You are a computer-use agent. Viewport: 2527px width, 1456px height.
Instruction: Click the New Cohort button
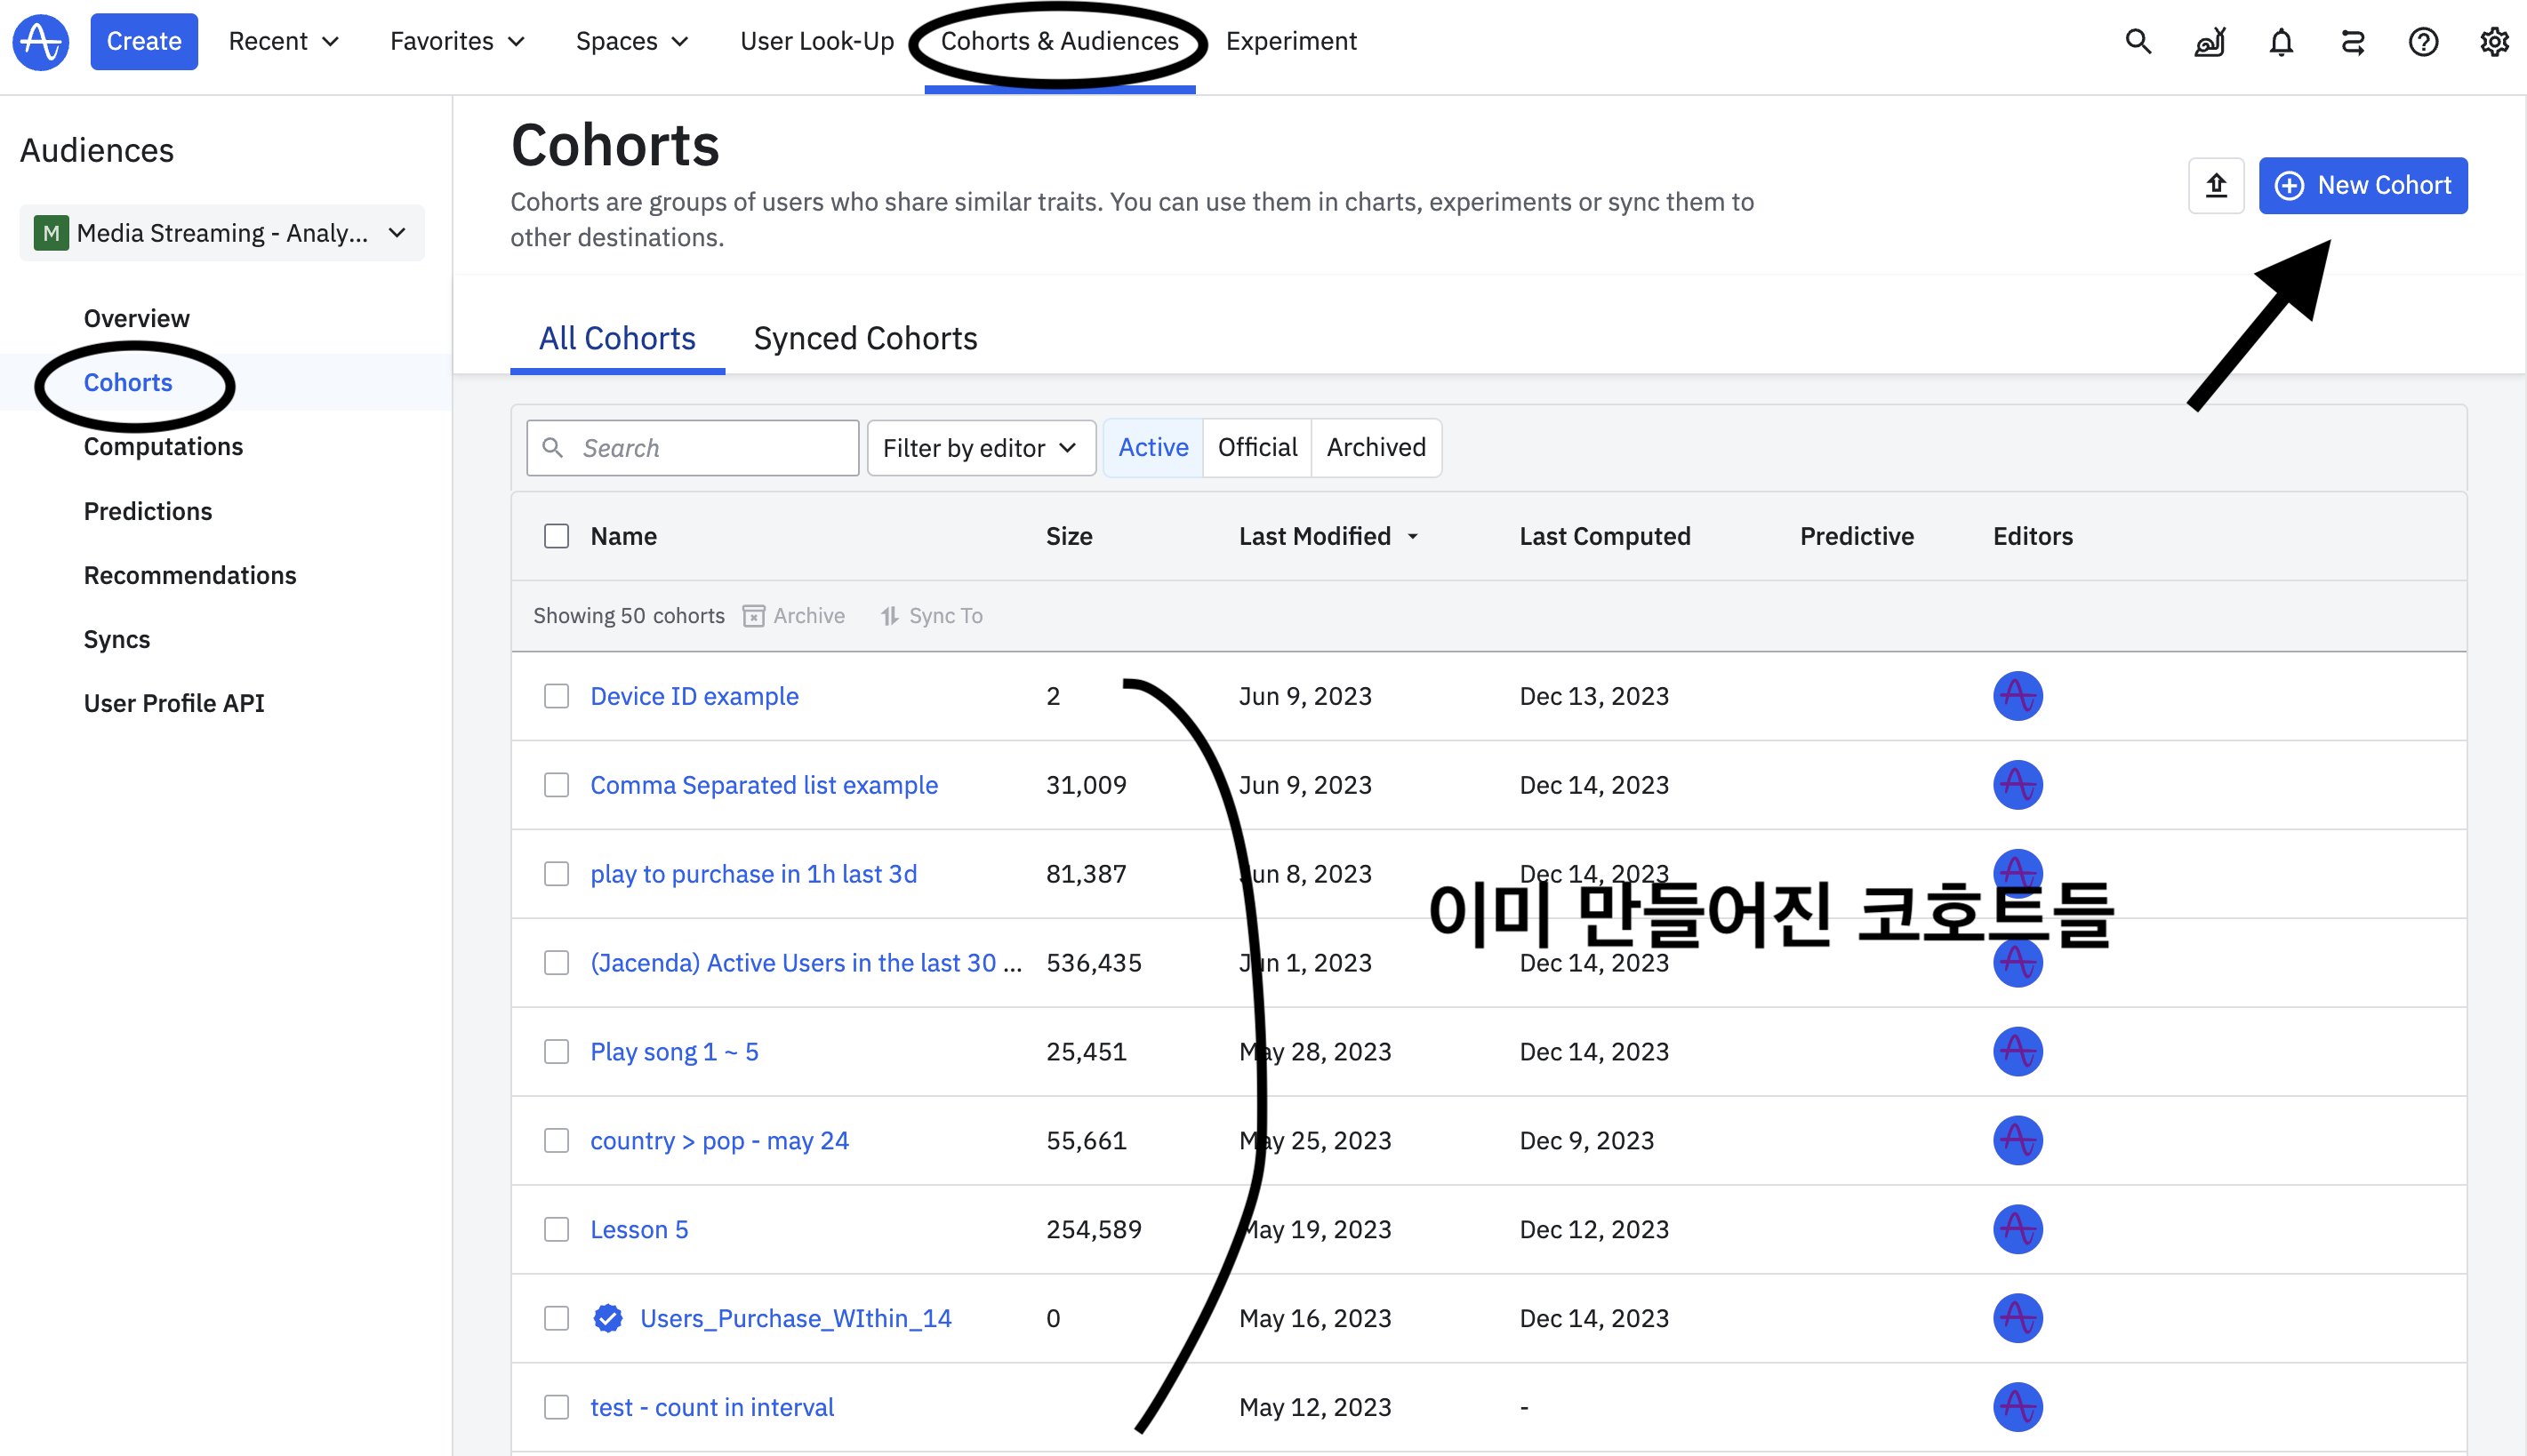[2362, 186]
